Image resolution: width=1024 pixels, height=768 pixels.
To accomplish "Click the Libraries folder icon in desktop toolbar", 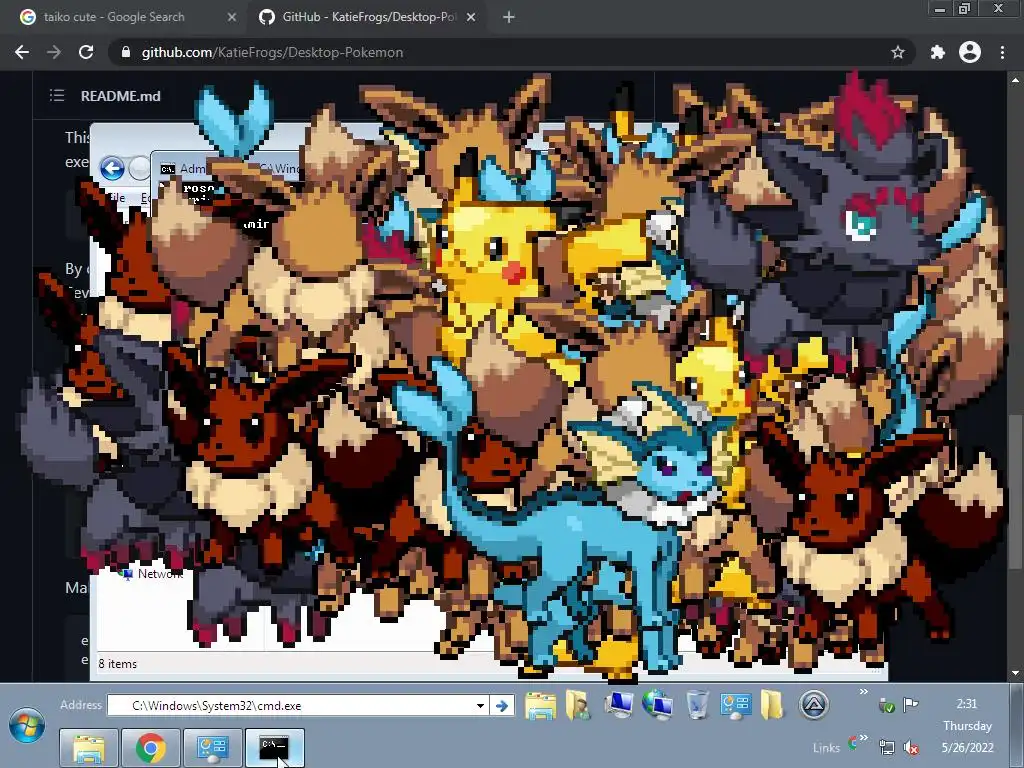I will click(x=541, y=706).
